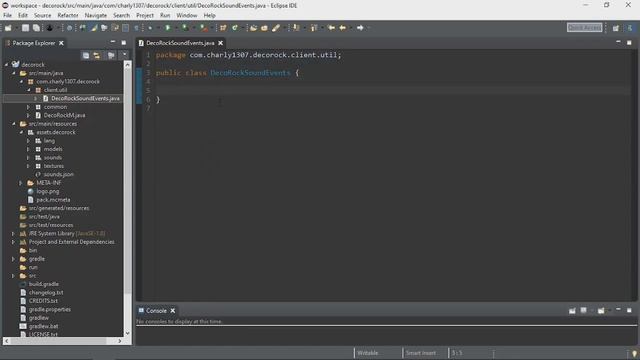This screenshot has height=360, width=640.
Task: Collapse the src/main/java folder
Action: point(13,73)
